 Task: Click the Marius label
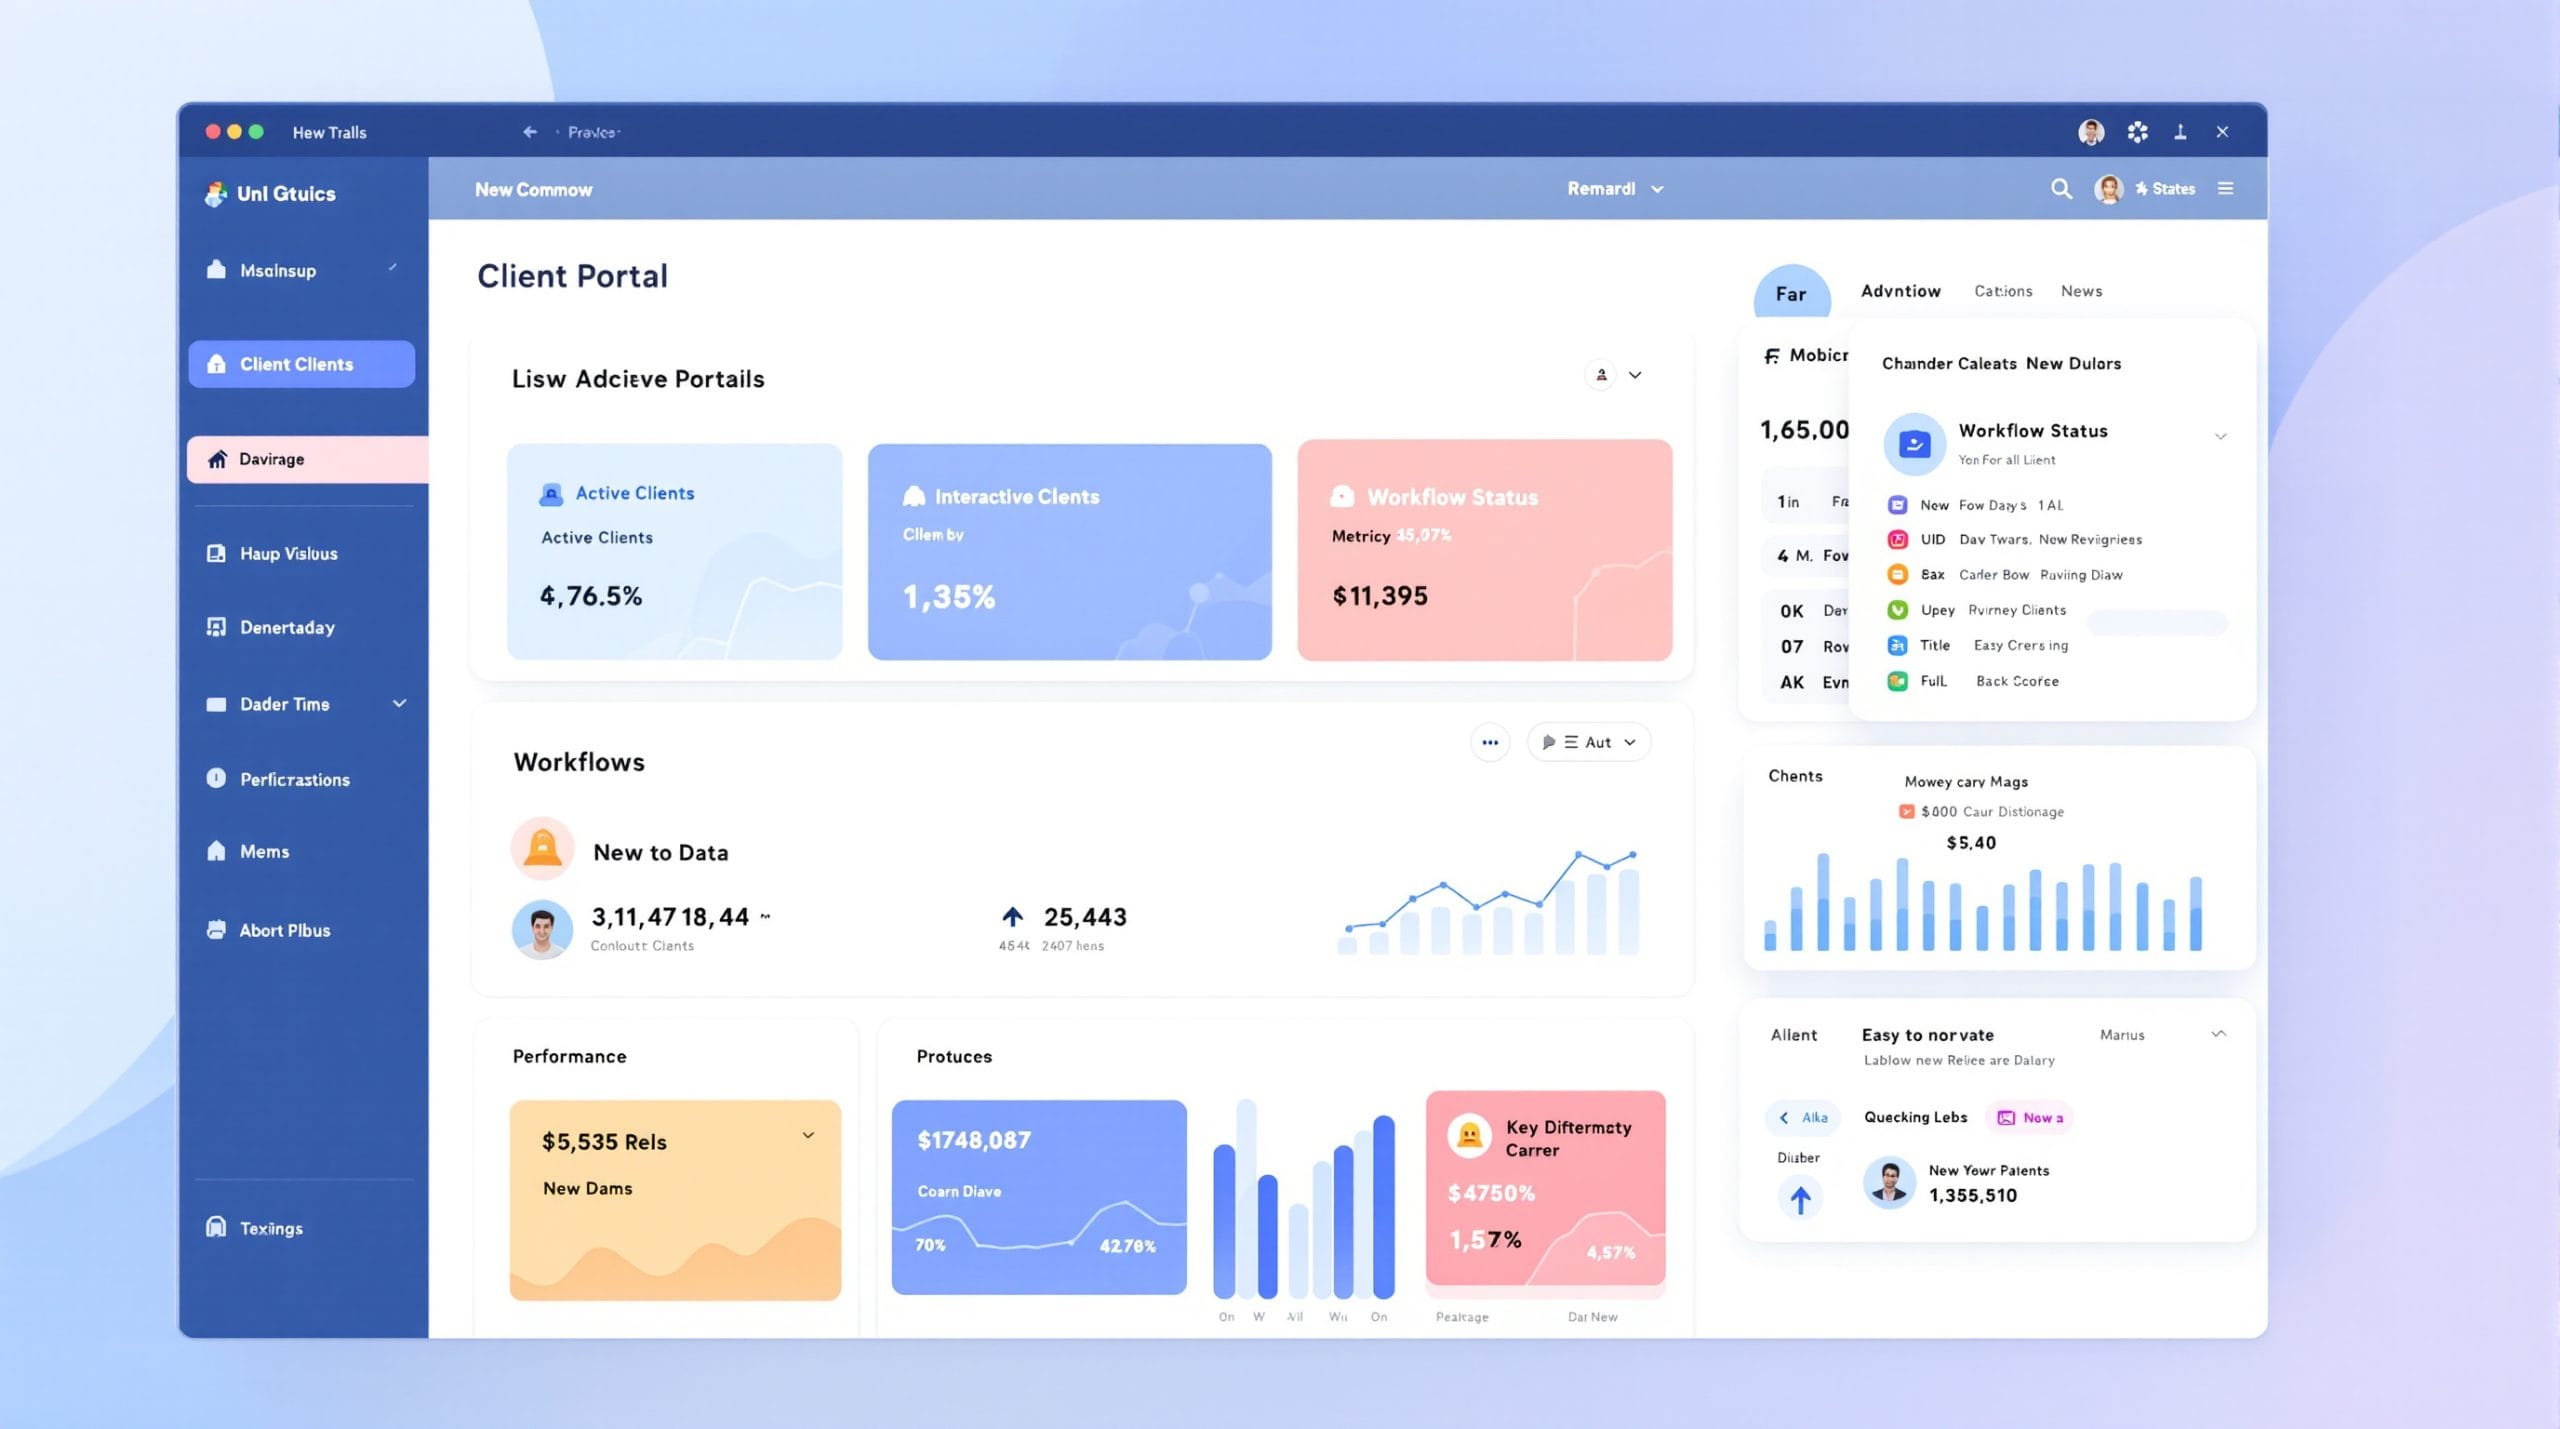coord(2122,1035)
